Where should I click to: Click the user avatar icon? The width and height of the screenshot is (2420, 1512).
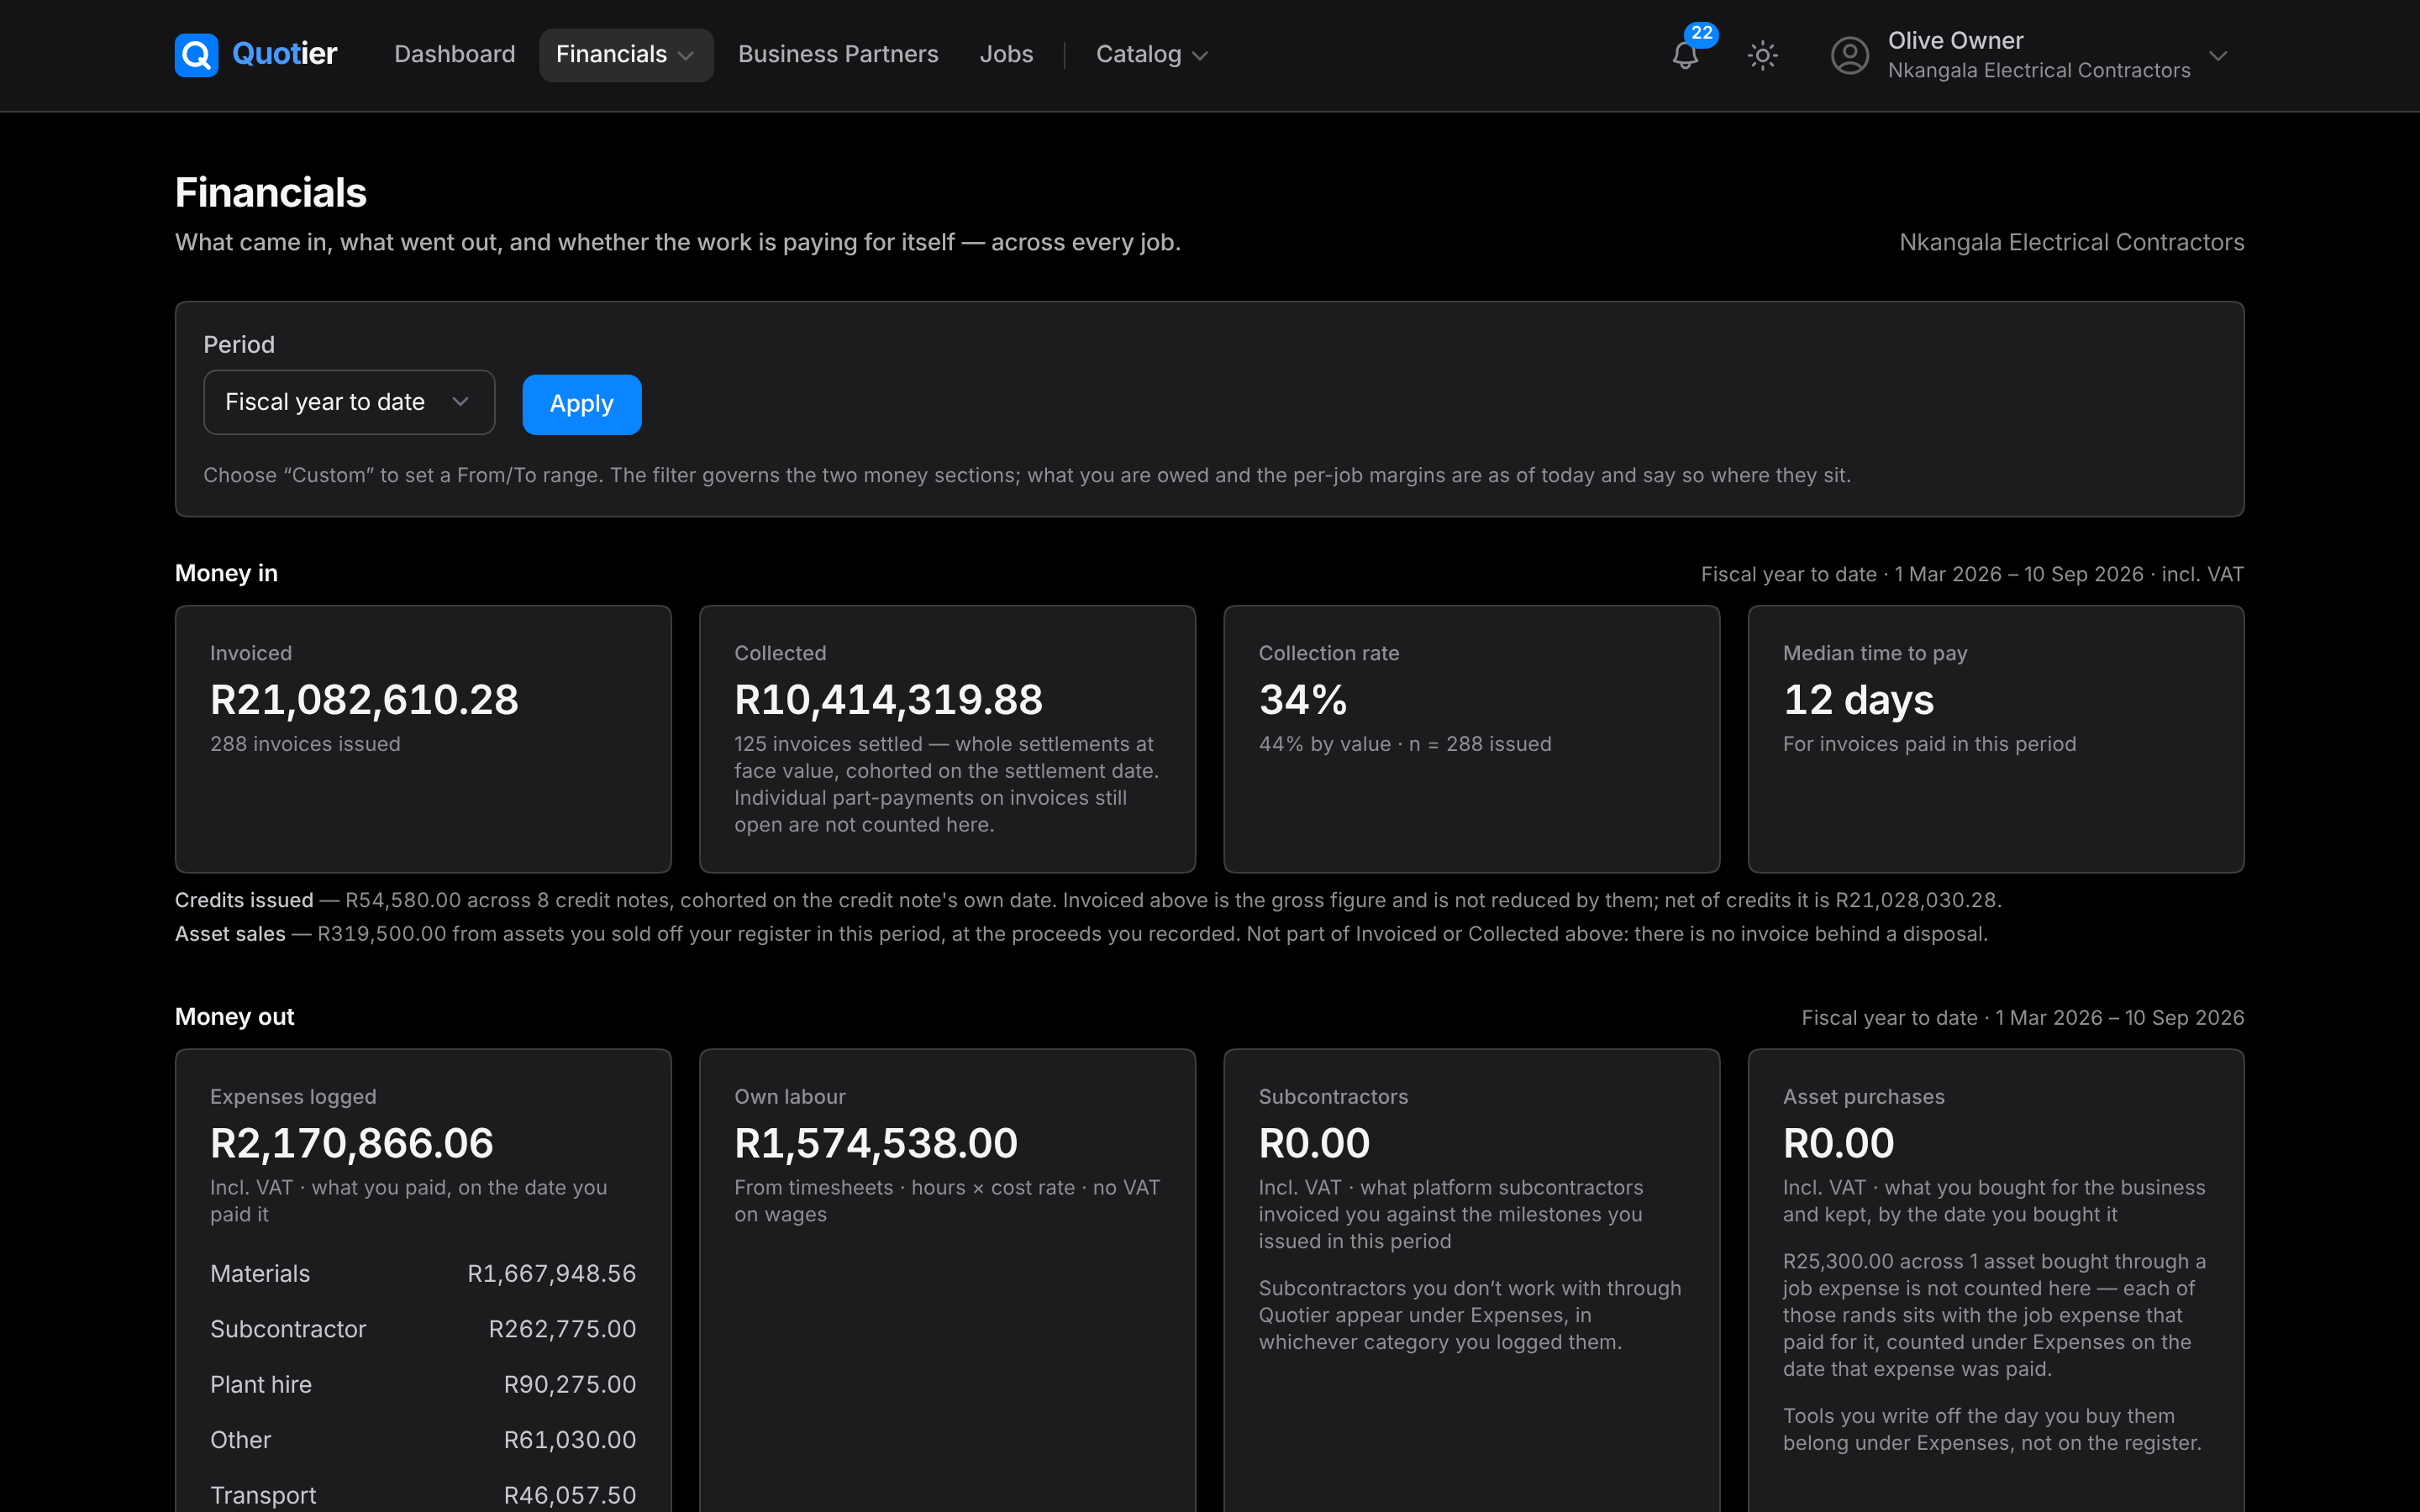click(x=1849, y=55)
